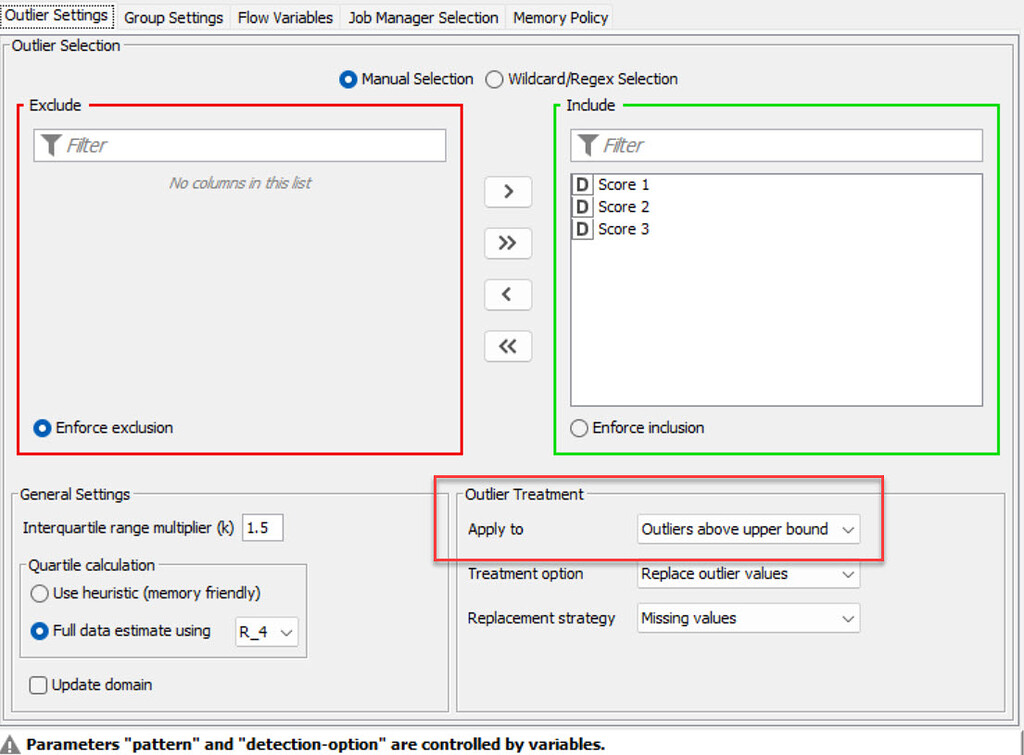The image size is (1024, 755).
Task: Move all columns to Include list
Action: tap(508, 243)
